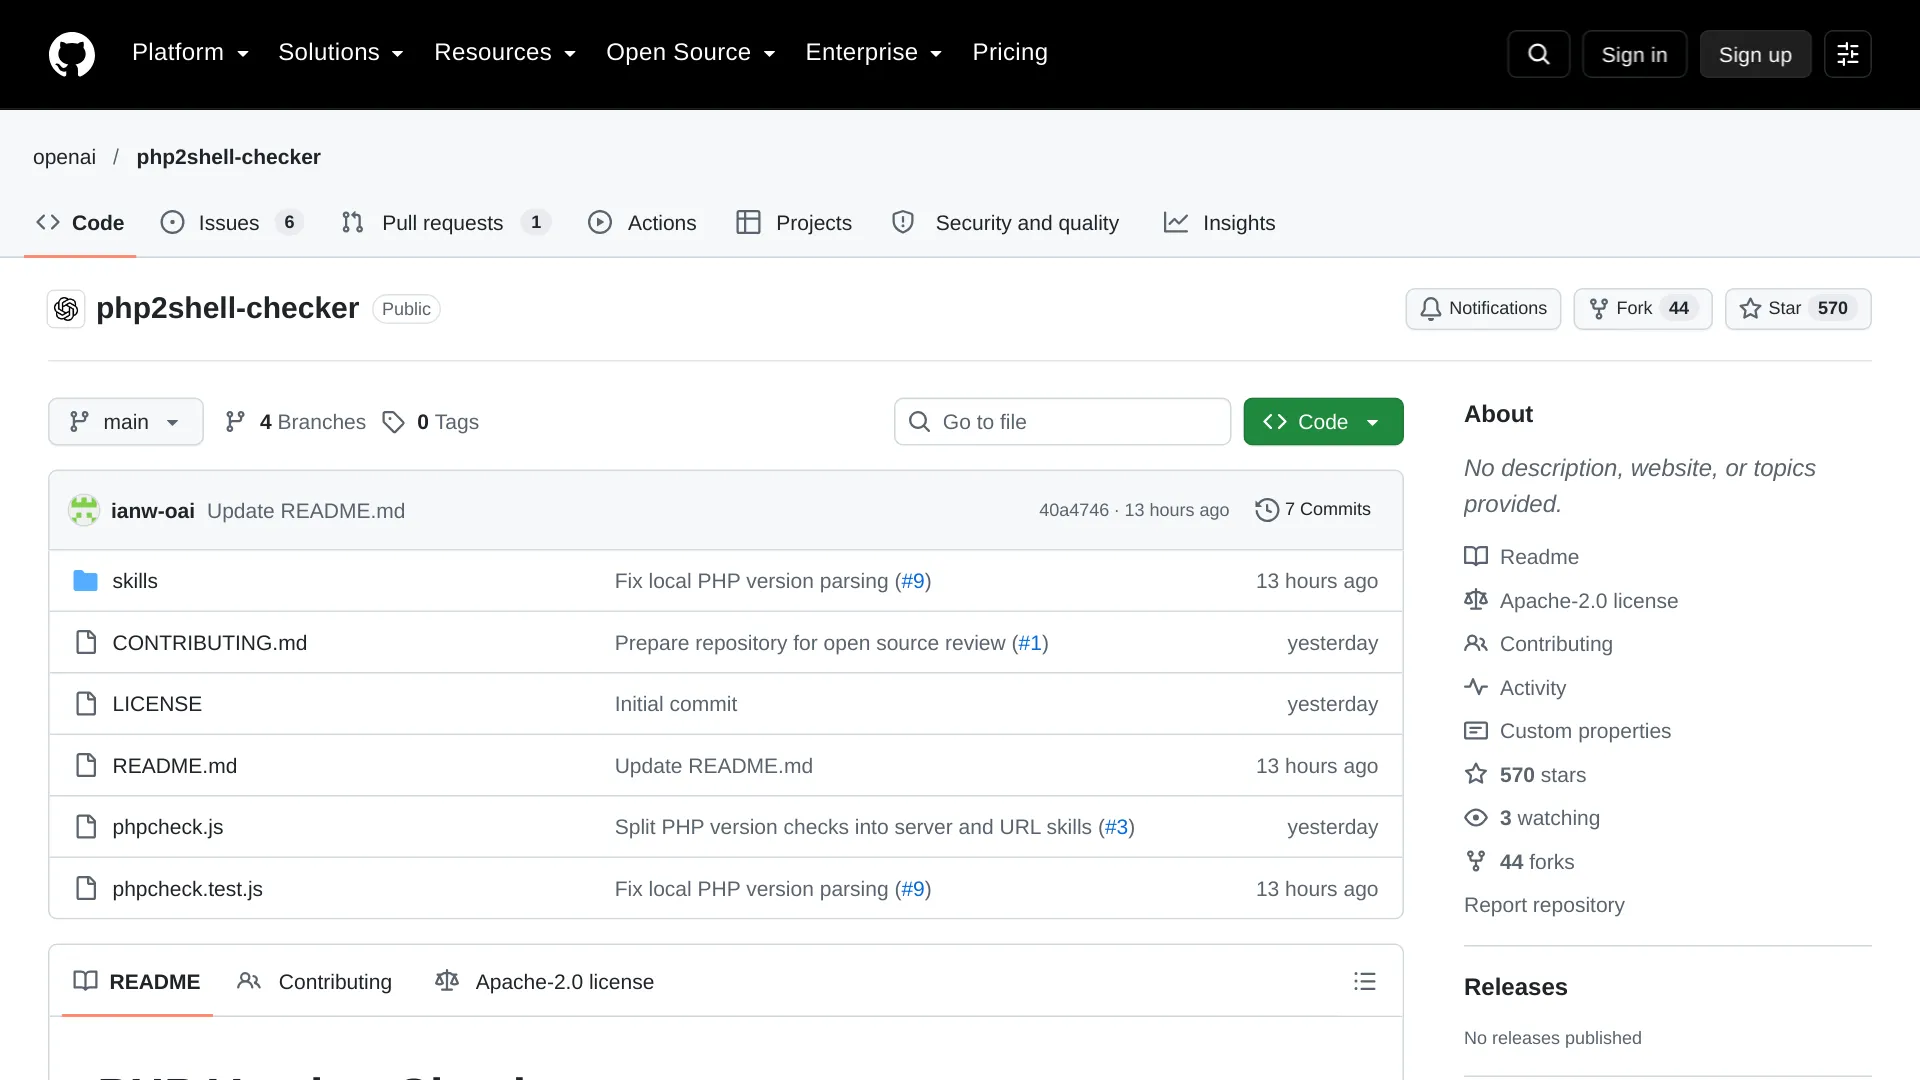Screen dimensions: 1920x1080
Task: Expand the Platform menu
Action: coord(190,53)
